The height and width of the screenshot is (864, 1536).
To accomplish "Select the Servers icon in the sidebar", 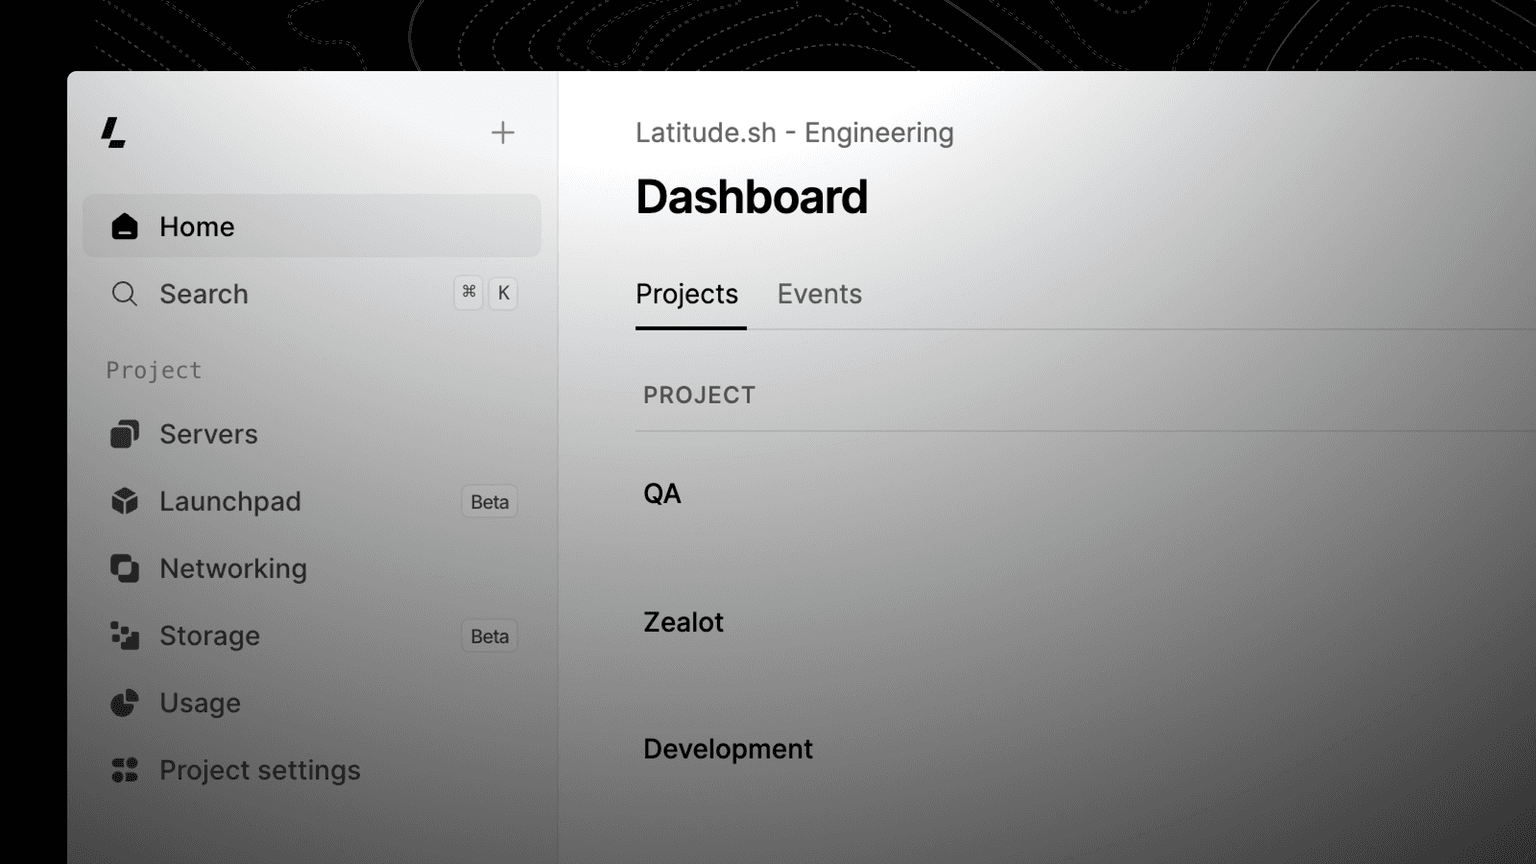I will coord(124,434).
